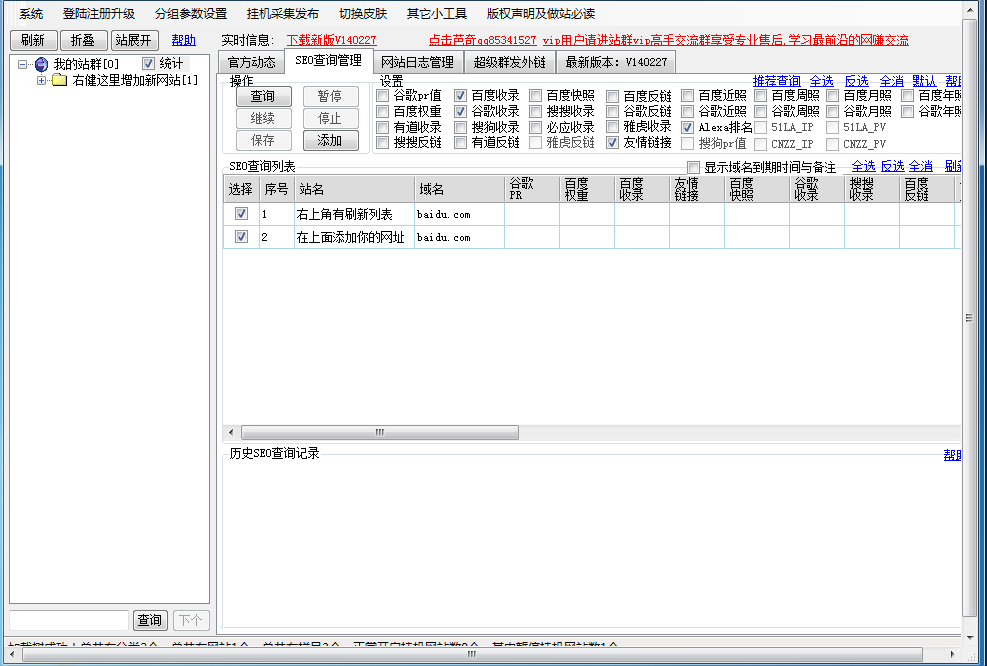Open the 其它小工具 menu
Image resolution: width=987 pixels, height=666 pixels.
pos(436,14)
